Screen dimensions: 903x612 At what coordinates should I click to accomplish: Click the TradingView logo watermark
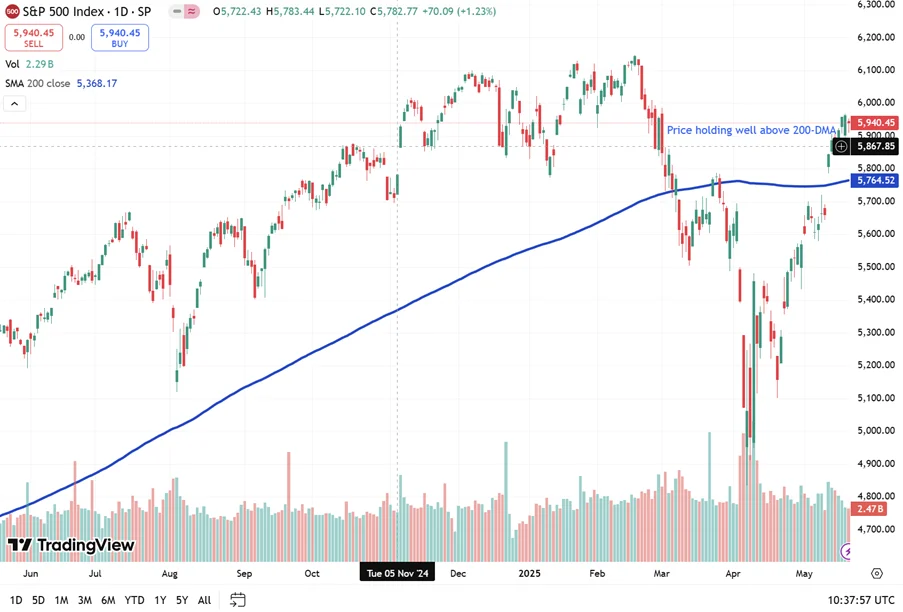click(x=71, y=545)
